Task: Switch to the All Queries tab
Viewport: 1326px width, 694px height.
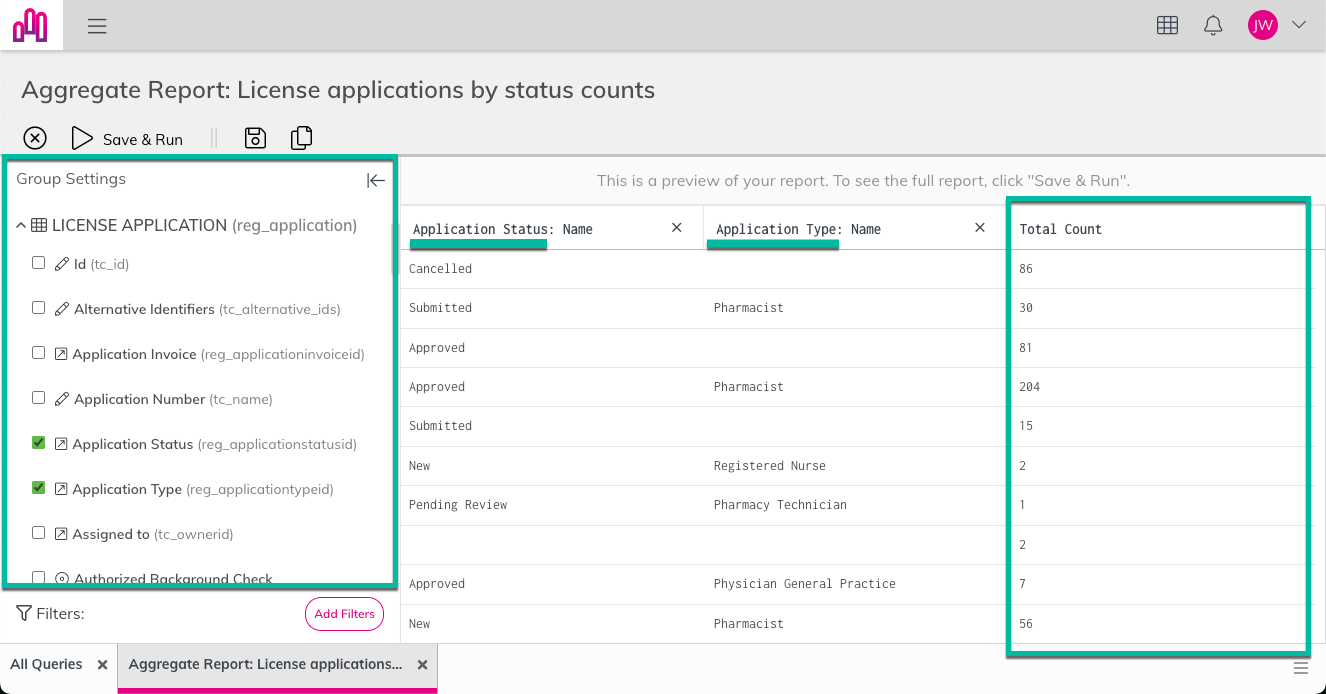Action: [46, 665]
